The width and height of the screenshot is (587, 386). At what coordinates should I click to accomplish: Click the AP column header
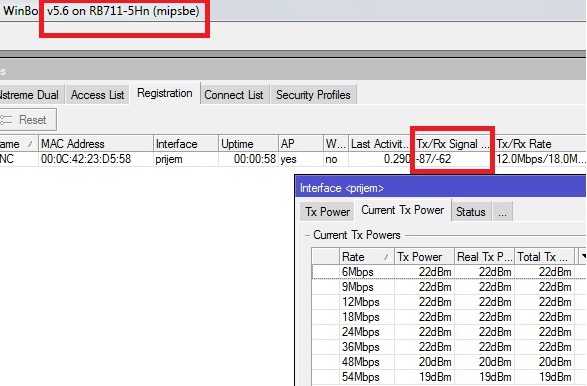coord(301,144)
